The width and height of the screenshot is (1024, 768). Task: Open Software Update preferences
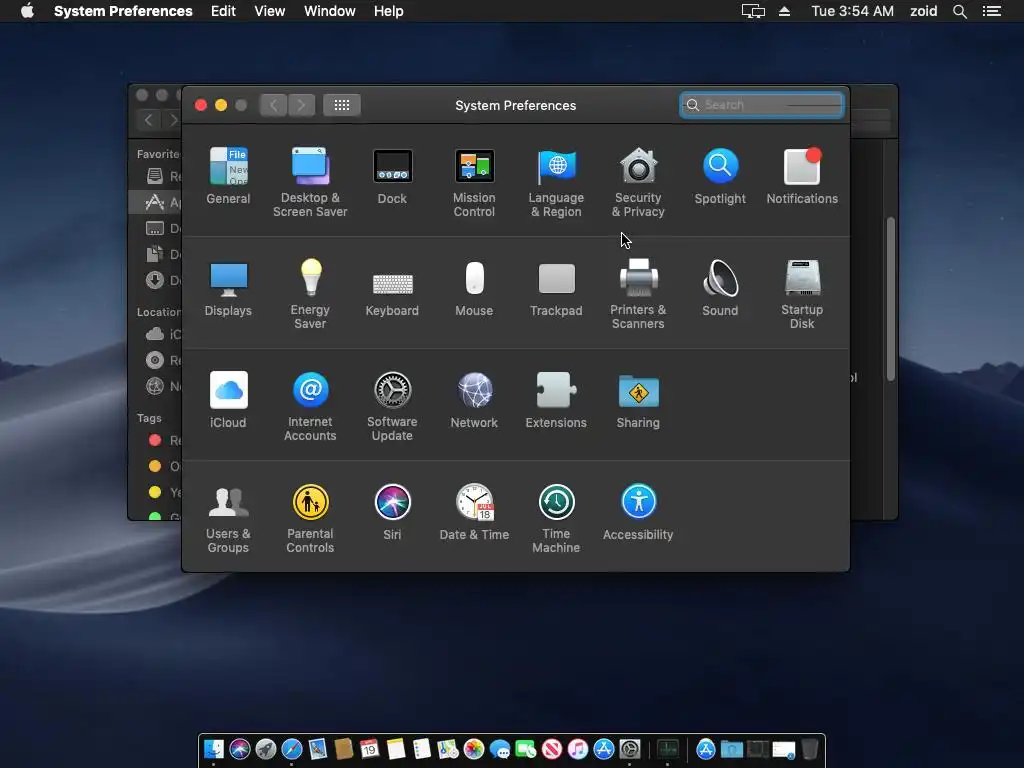tap(392, 406)
